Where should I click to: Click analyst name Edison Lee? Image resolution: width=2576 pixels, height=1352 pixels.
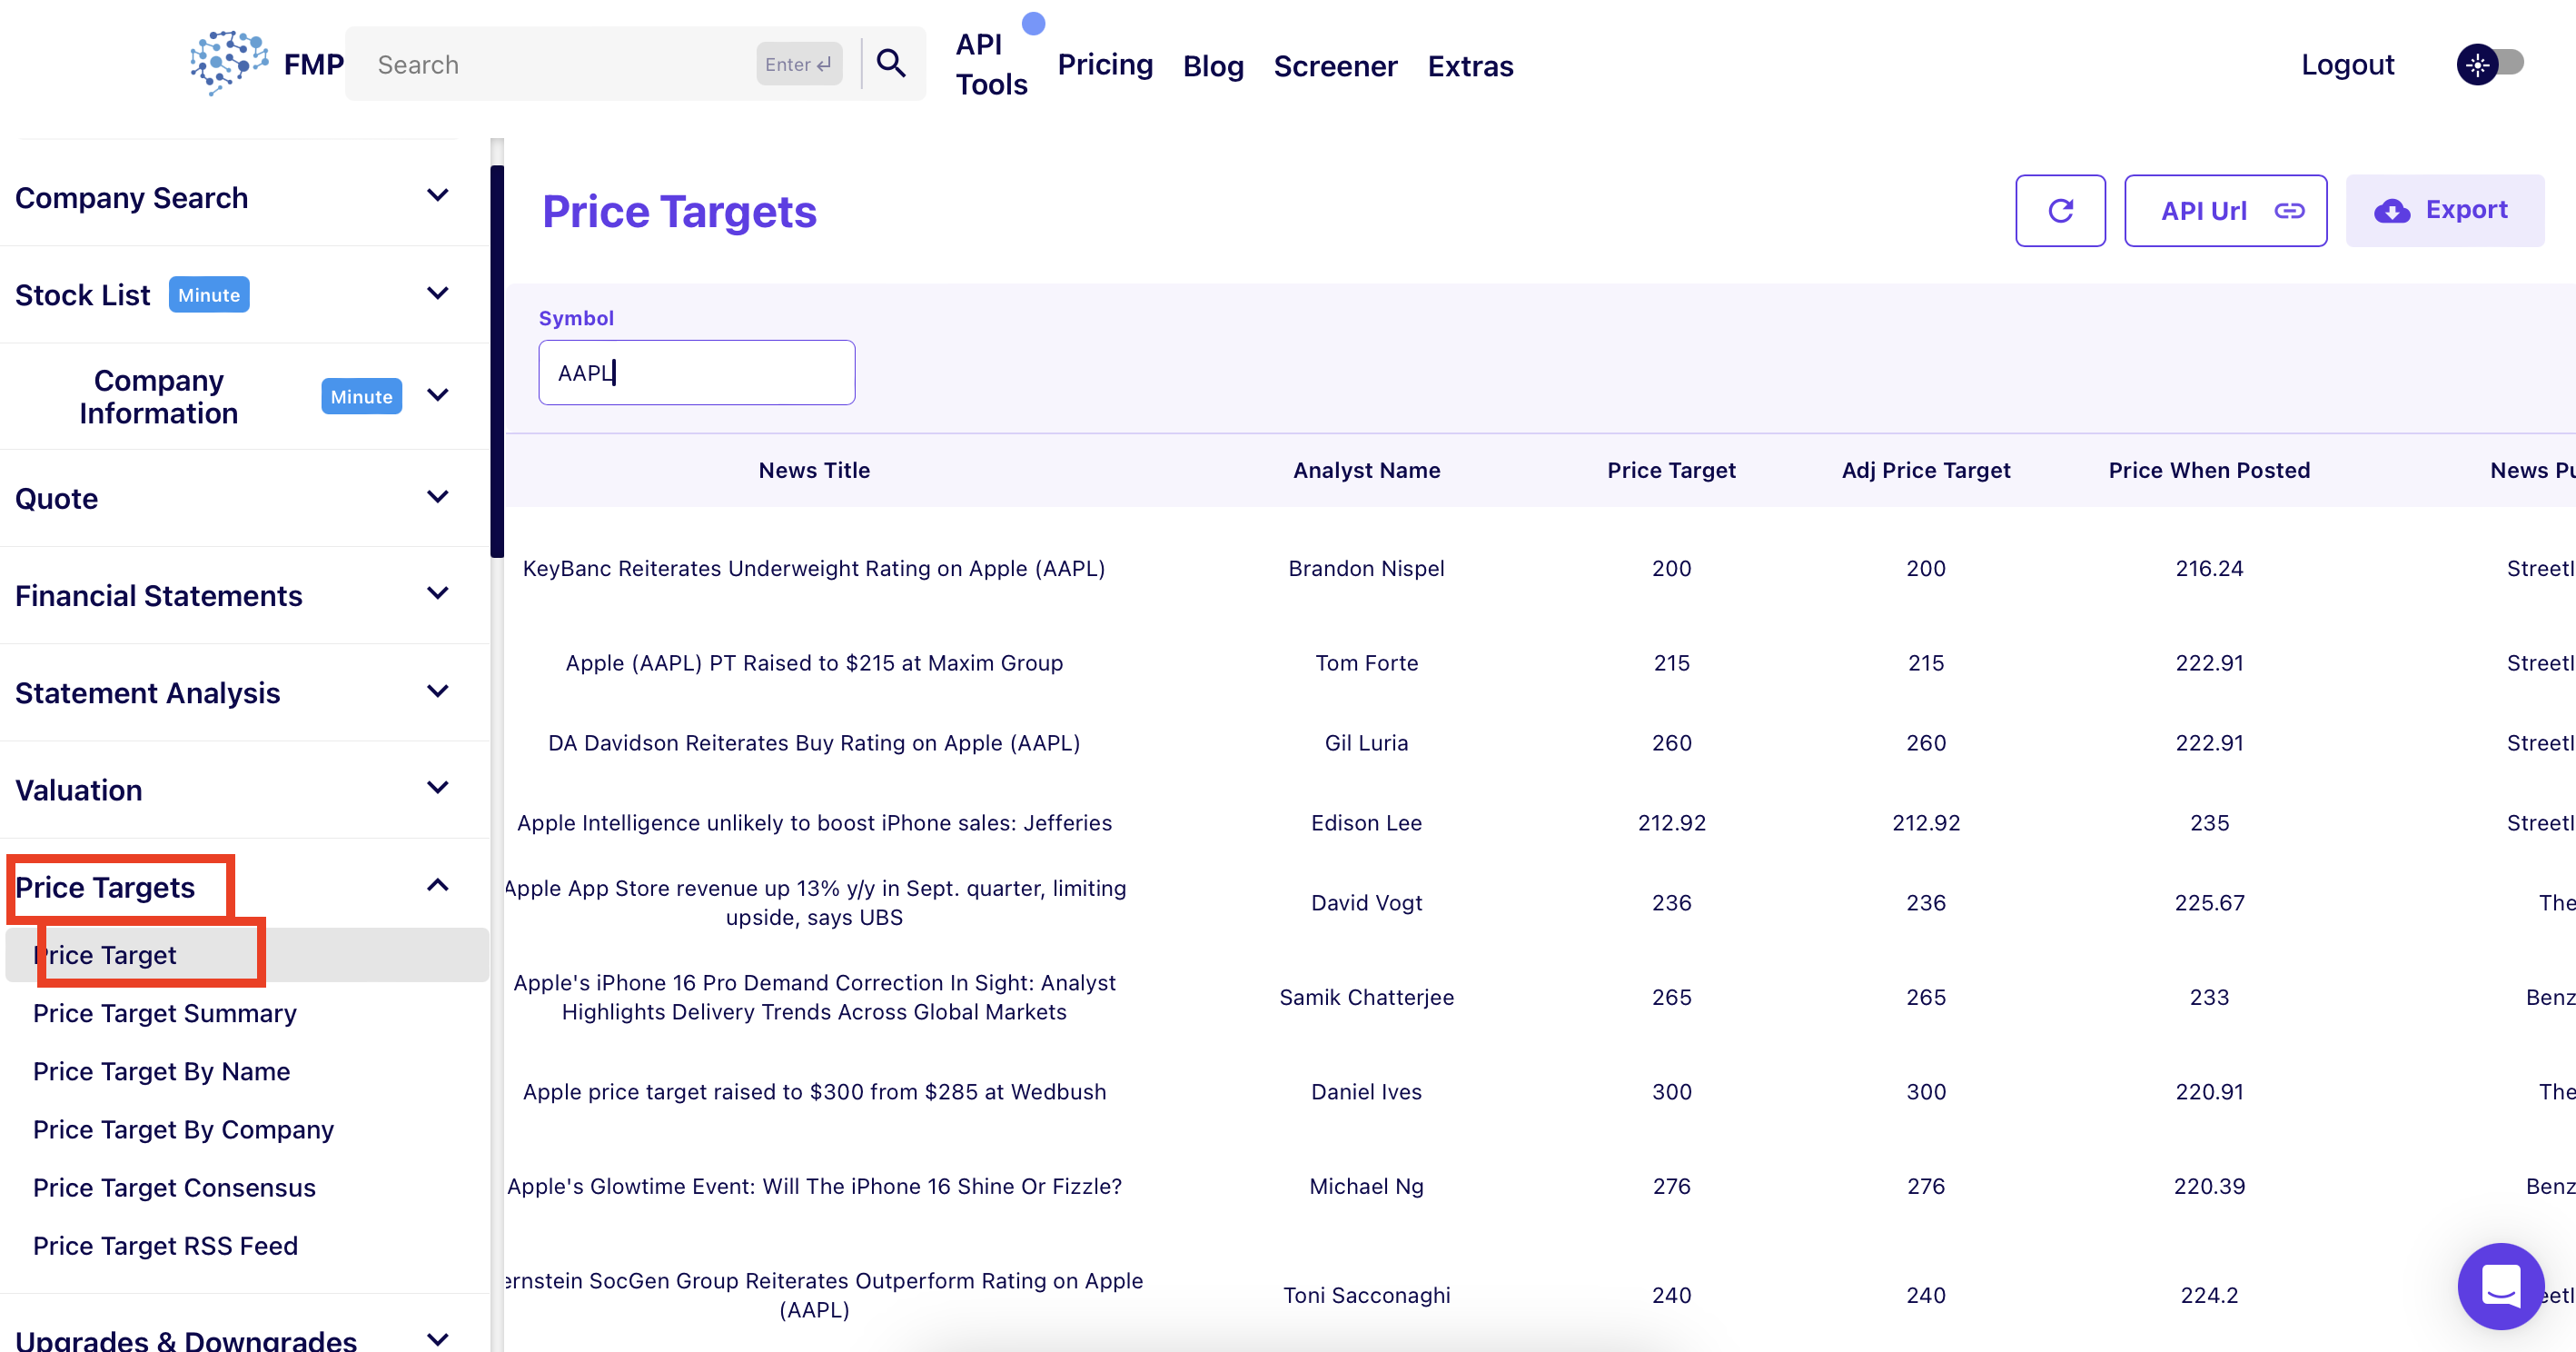pyautogui.click(x=1366, y=823)
